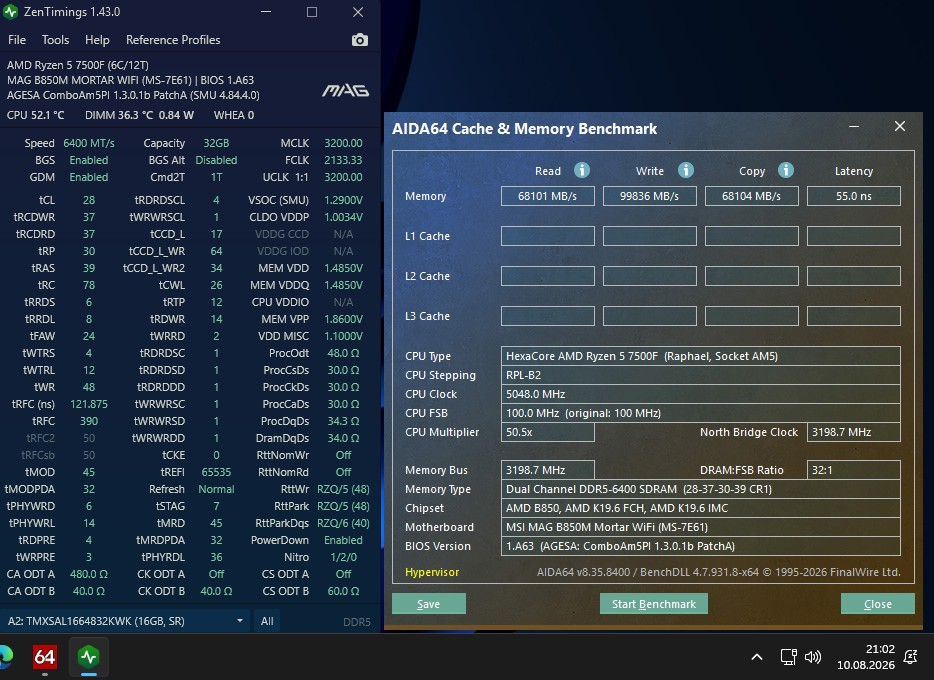This screenshot has height=680, width=934.
Task: Click the Memory Read value 68101 MB/s
Action: (x=547, y=196)
